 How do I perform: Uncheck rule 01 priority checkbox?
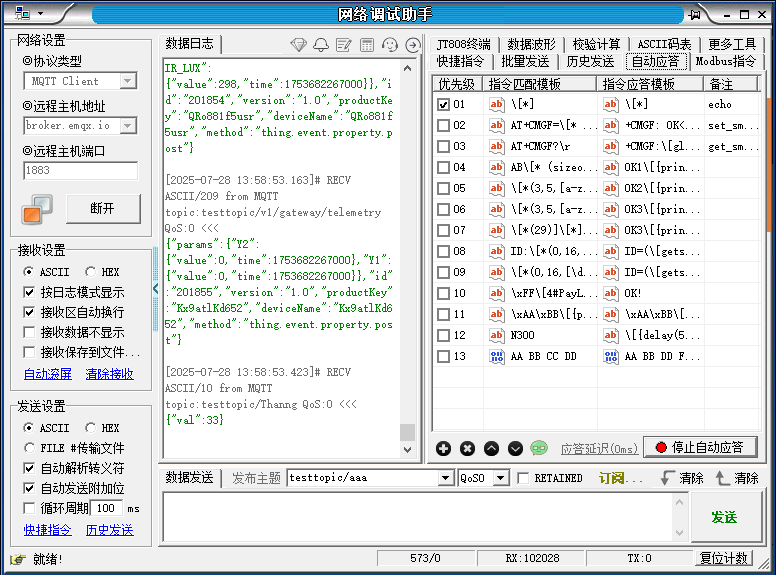(x=443, y=104)
